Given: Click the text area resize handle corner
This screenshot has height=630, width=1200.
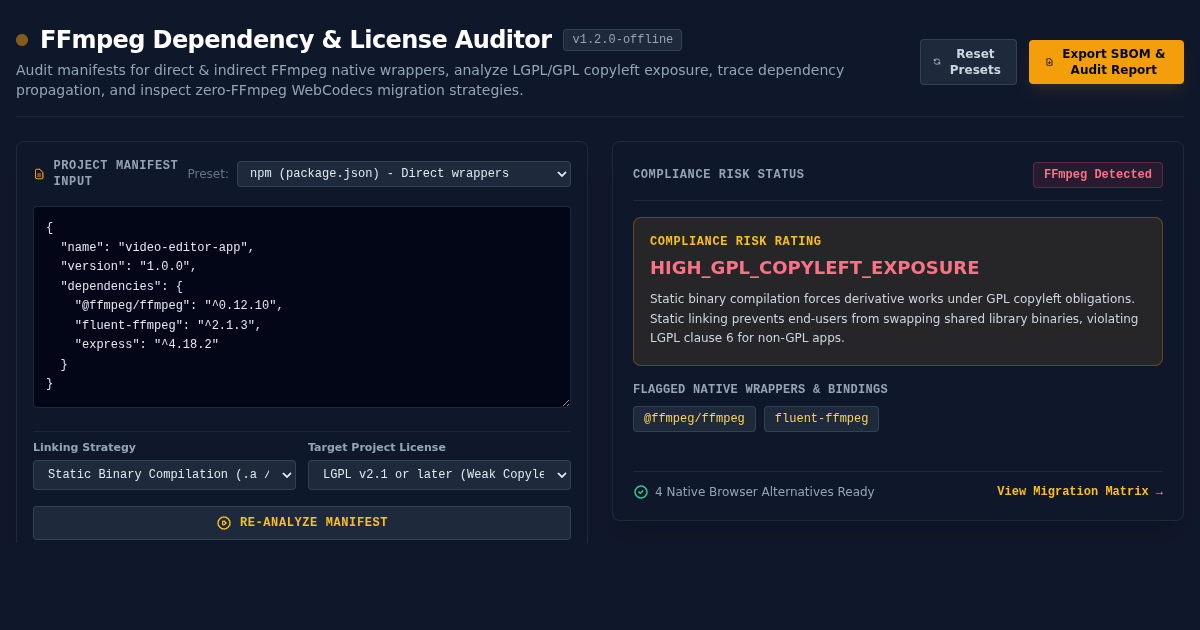Looking at the screenshot, I should 565,402.
